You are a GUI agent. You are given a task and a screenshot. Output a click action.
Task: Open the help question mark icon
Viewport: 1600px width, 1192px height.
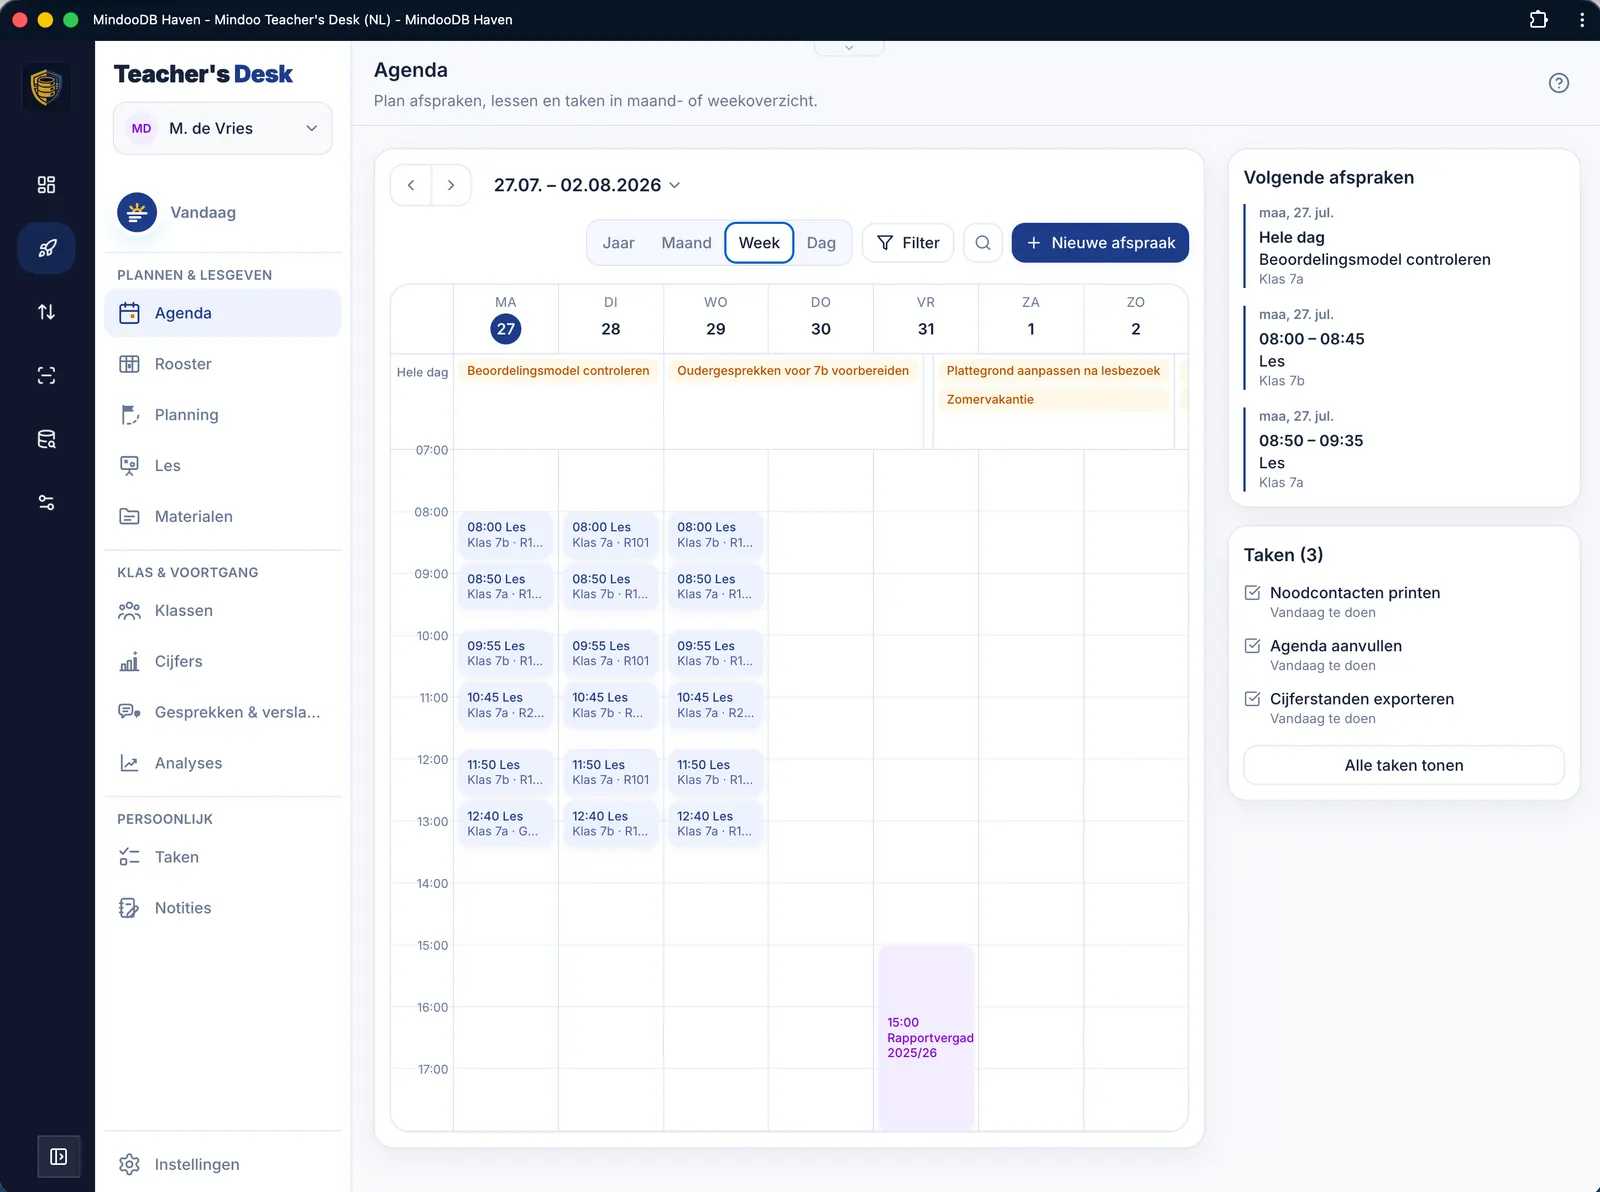pyautogui.click(x=1558, y=83)
